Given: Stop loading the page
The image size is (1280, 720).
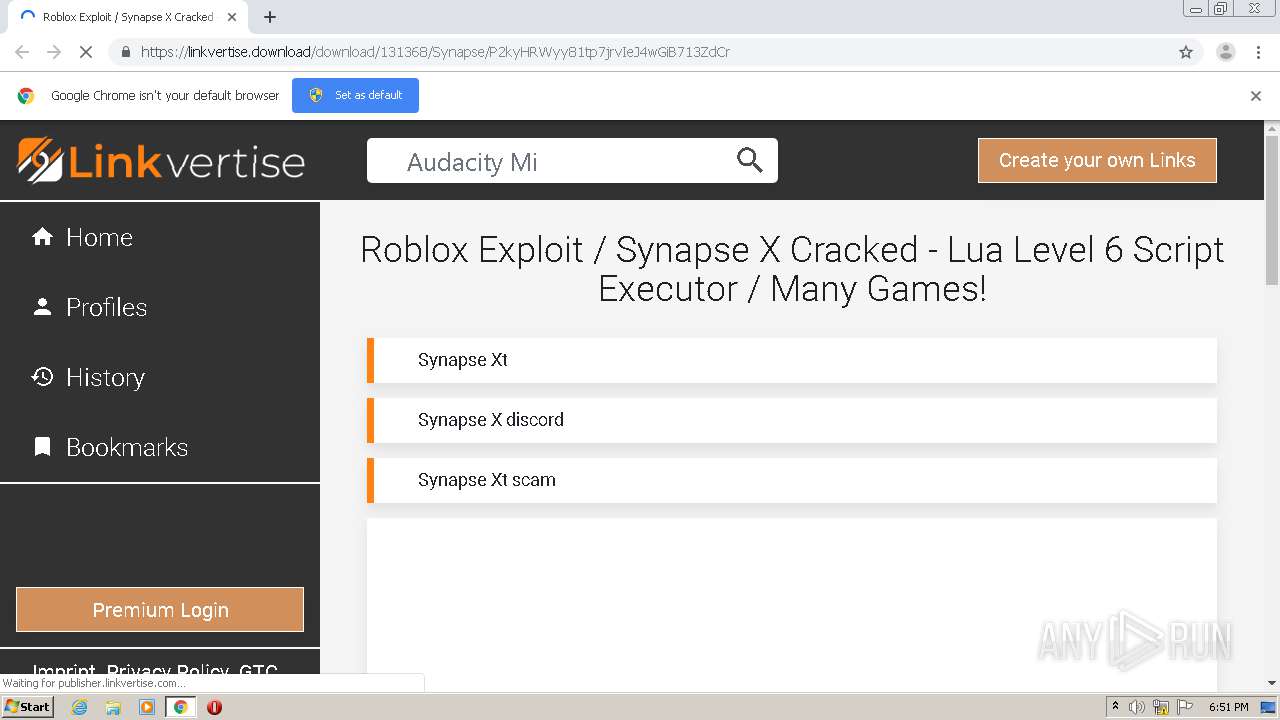Looking at the screenshot, I should tap(85, 52).
